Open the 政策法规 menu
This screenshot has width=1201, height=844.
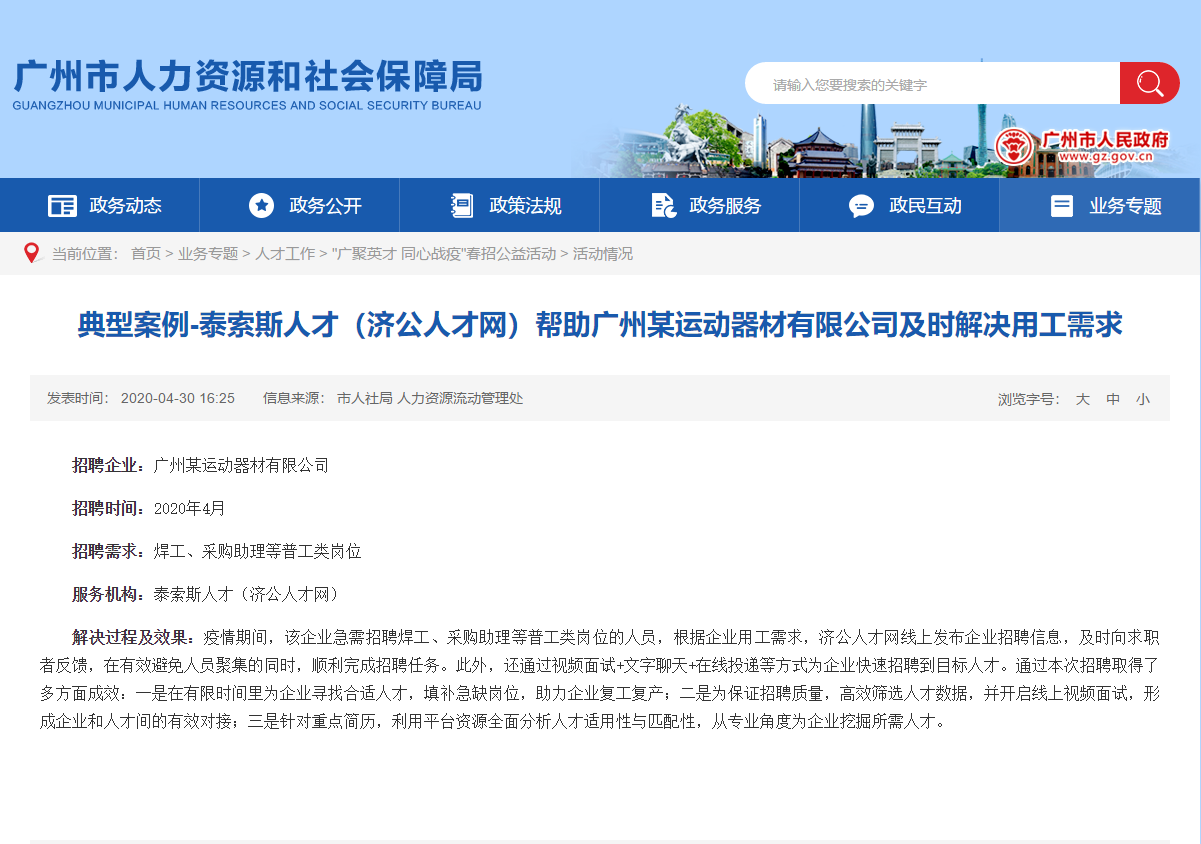[500, 205]
